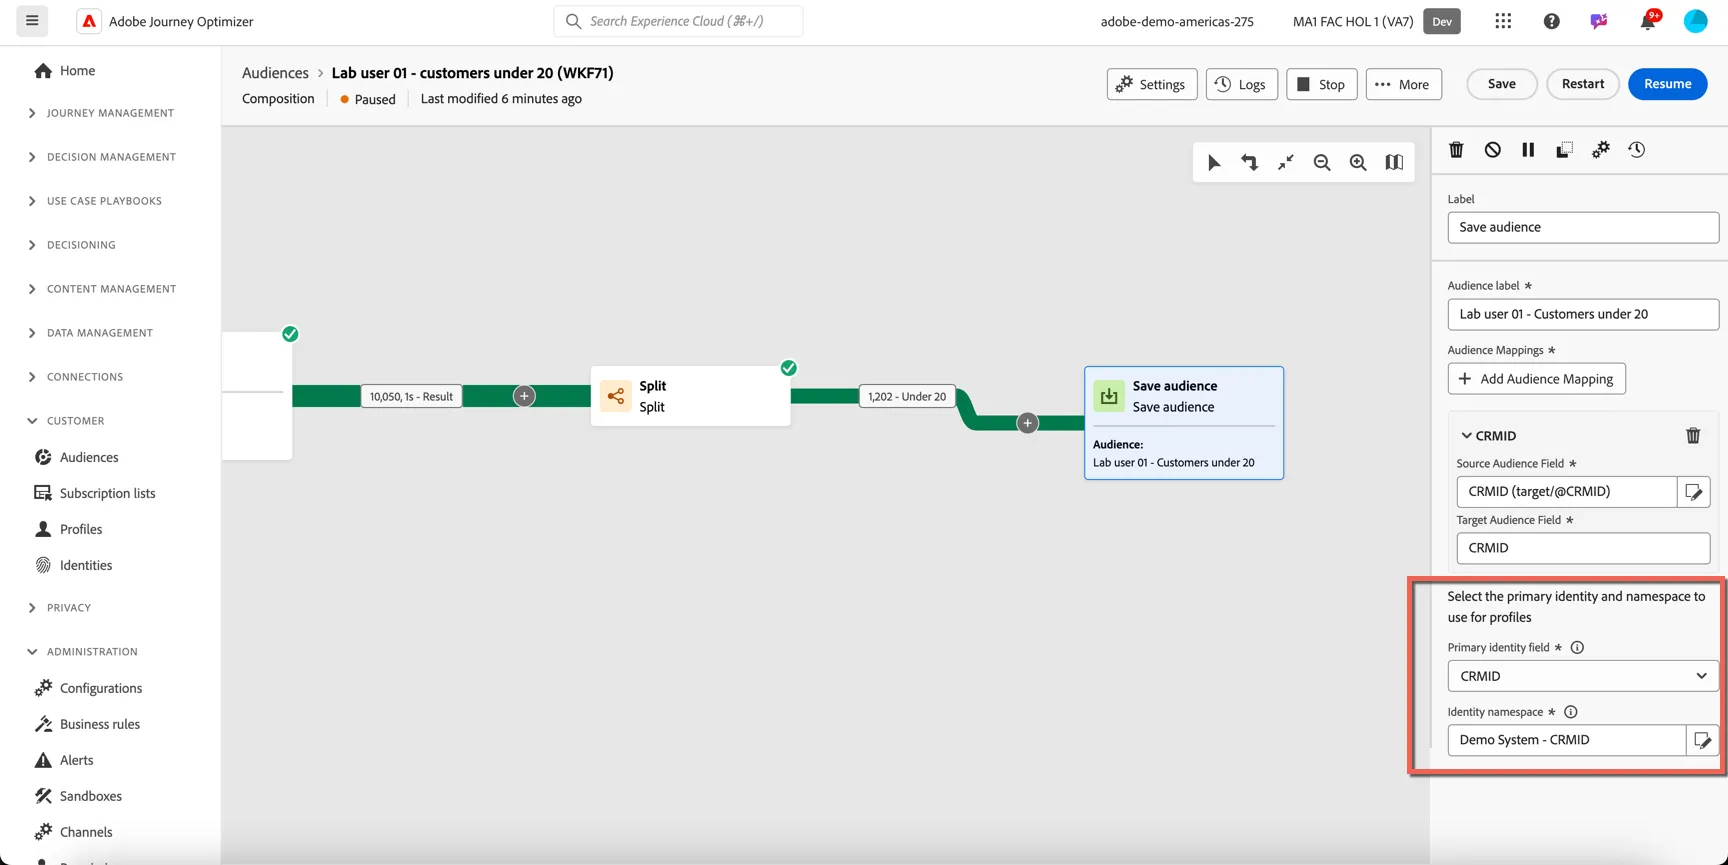Click the Audiences breadcrumb link
This screenshot has width=1728, height=865.
pyautogui.click(x=275, y=73)
